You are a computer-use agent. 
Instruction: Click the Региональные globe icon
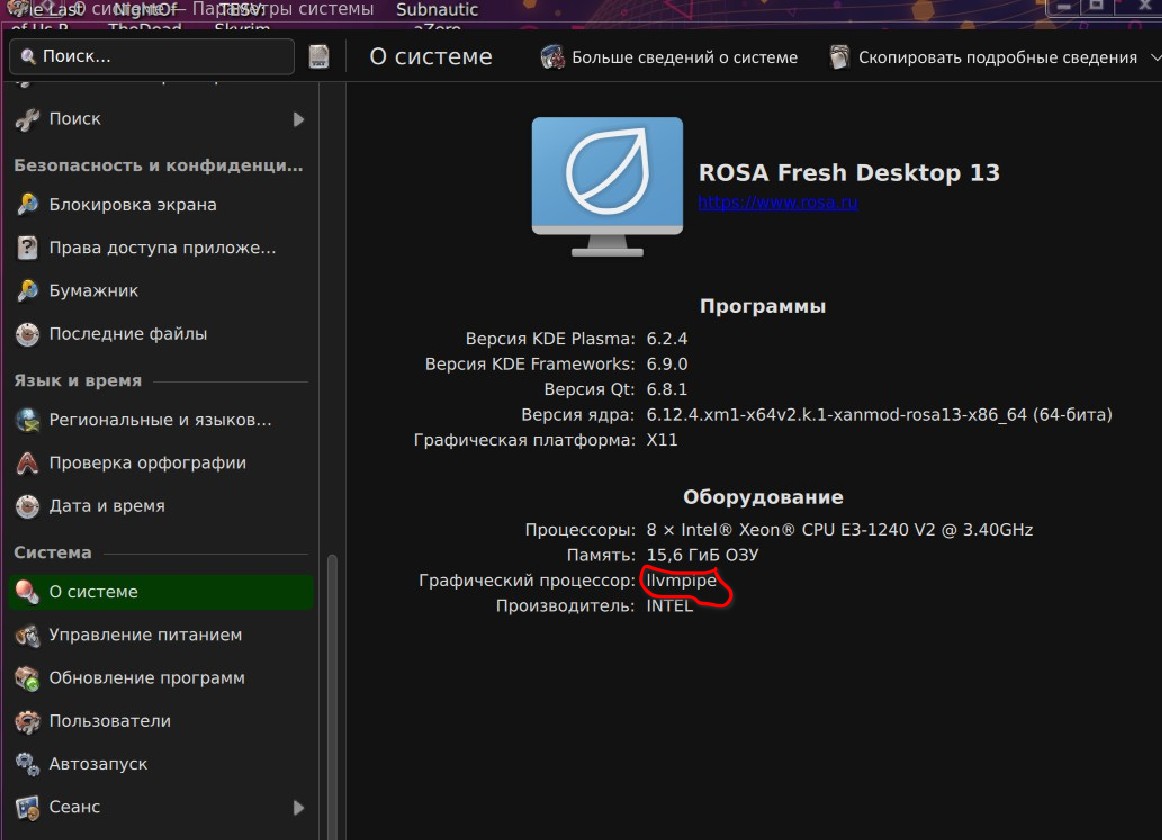27,420
